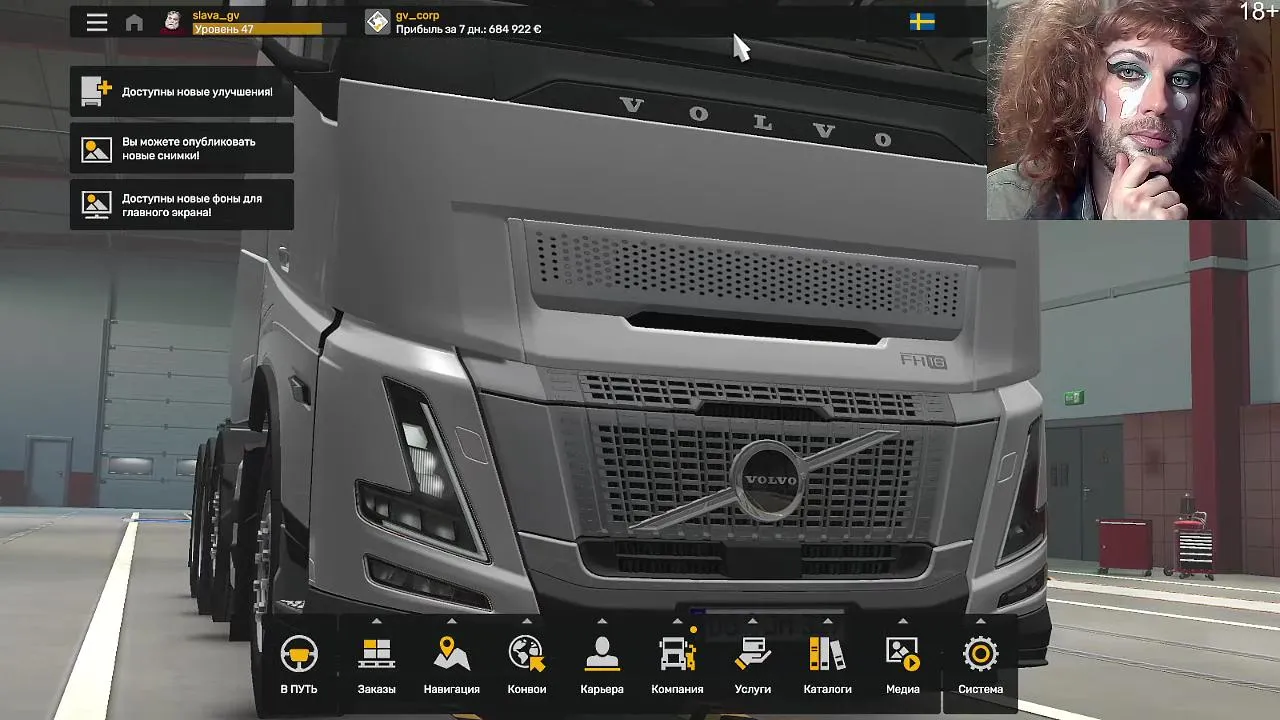This screenshot has height=720, width=1280.
Task: Click the upgrades notification plus icon
Action: point(96,92)
